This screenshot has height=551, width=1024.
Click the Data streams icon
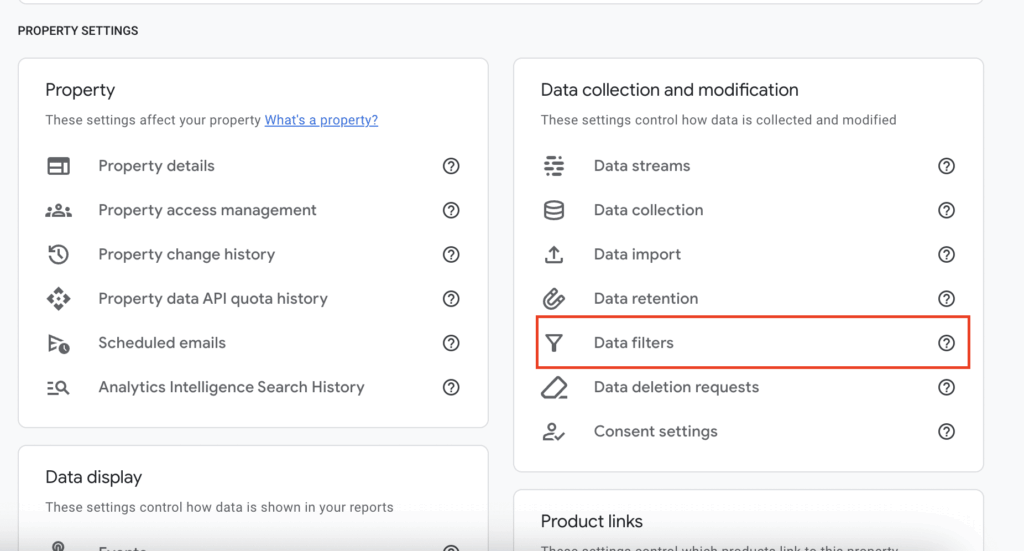pyautogui.click(x=554, y=166)
